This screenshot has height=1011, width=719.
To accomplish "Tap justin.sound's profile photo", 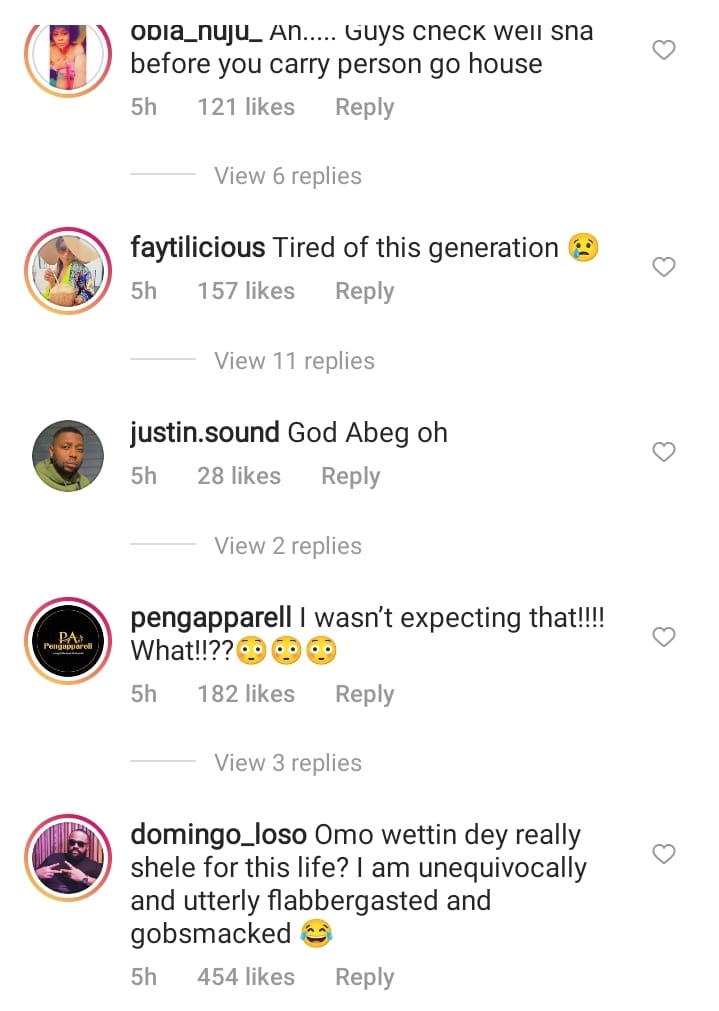I will pos(68,456).
